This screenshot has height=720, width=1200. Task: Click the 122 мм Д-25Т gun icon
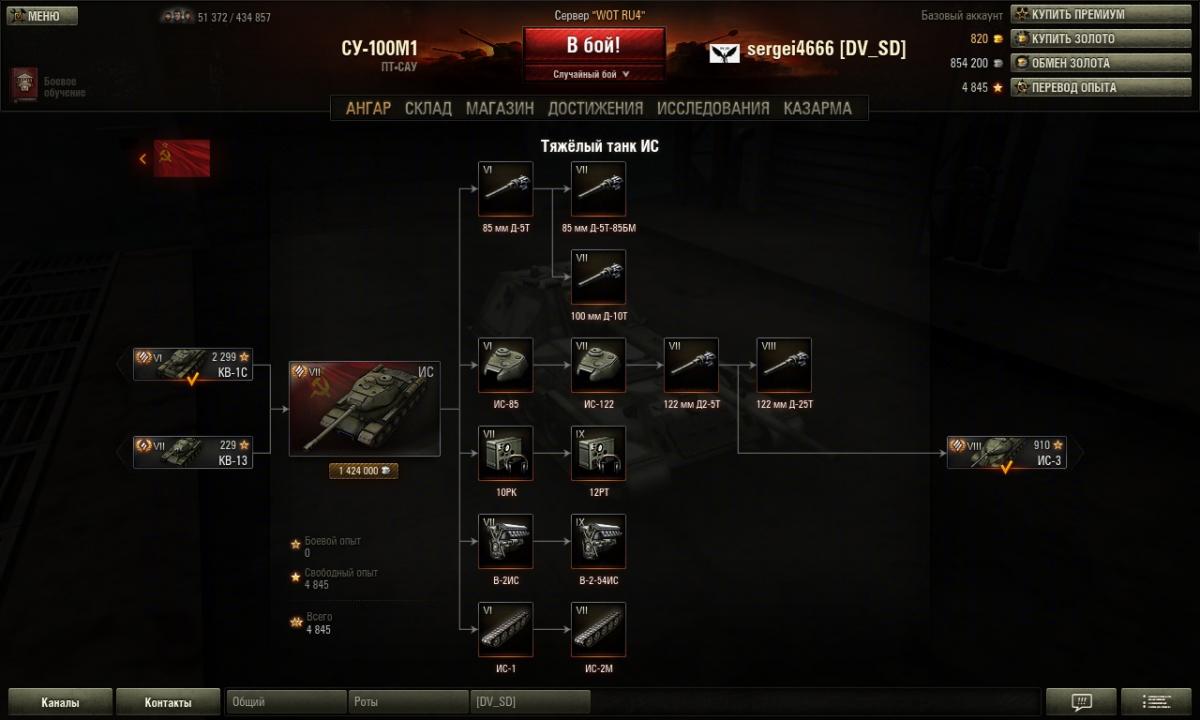tap(784, 365)
